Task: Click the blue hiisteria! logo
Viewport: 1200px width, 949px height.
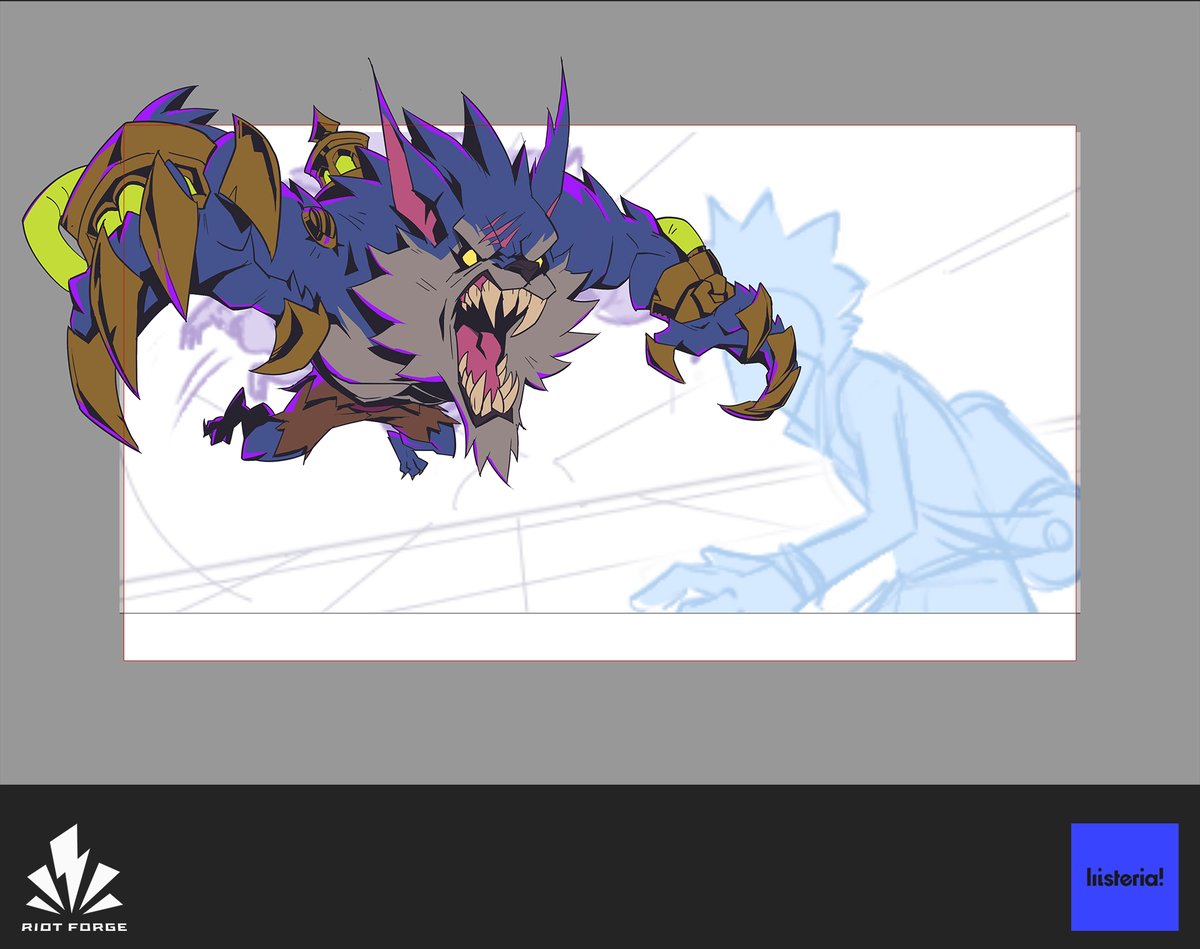Action: coord(1125,877)
